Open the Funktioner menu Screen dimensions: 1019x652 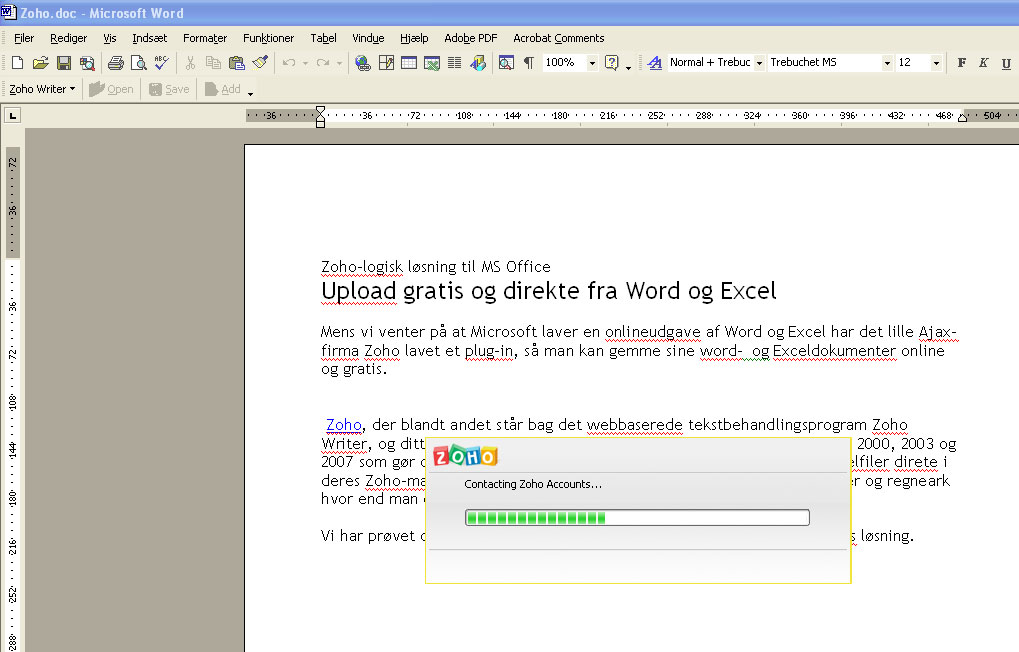point(268,38)
